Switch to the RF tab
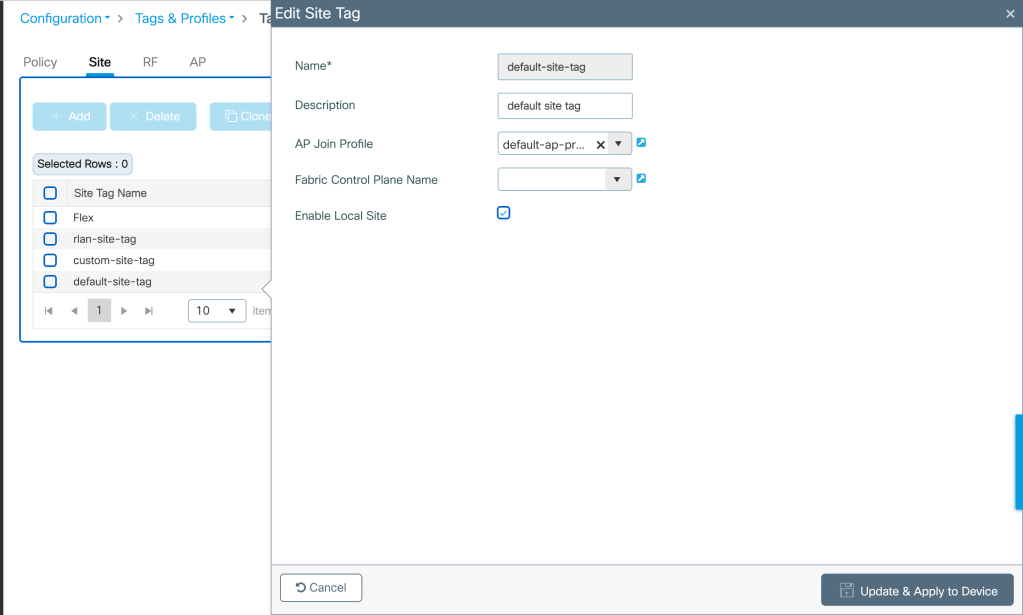 click(x=150, y=62)
